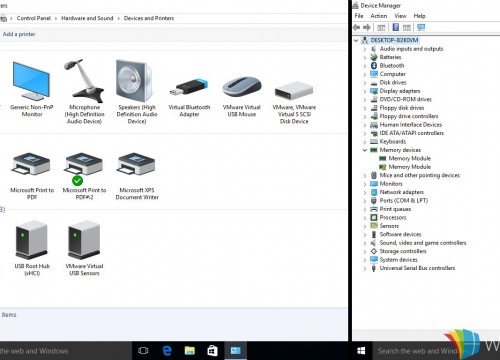The image size is (500, 360).
Task: Click the Back arrow in Device Manager toolbar
Action: 357,27
